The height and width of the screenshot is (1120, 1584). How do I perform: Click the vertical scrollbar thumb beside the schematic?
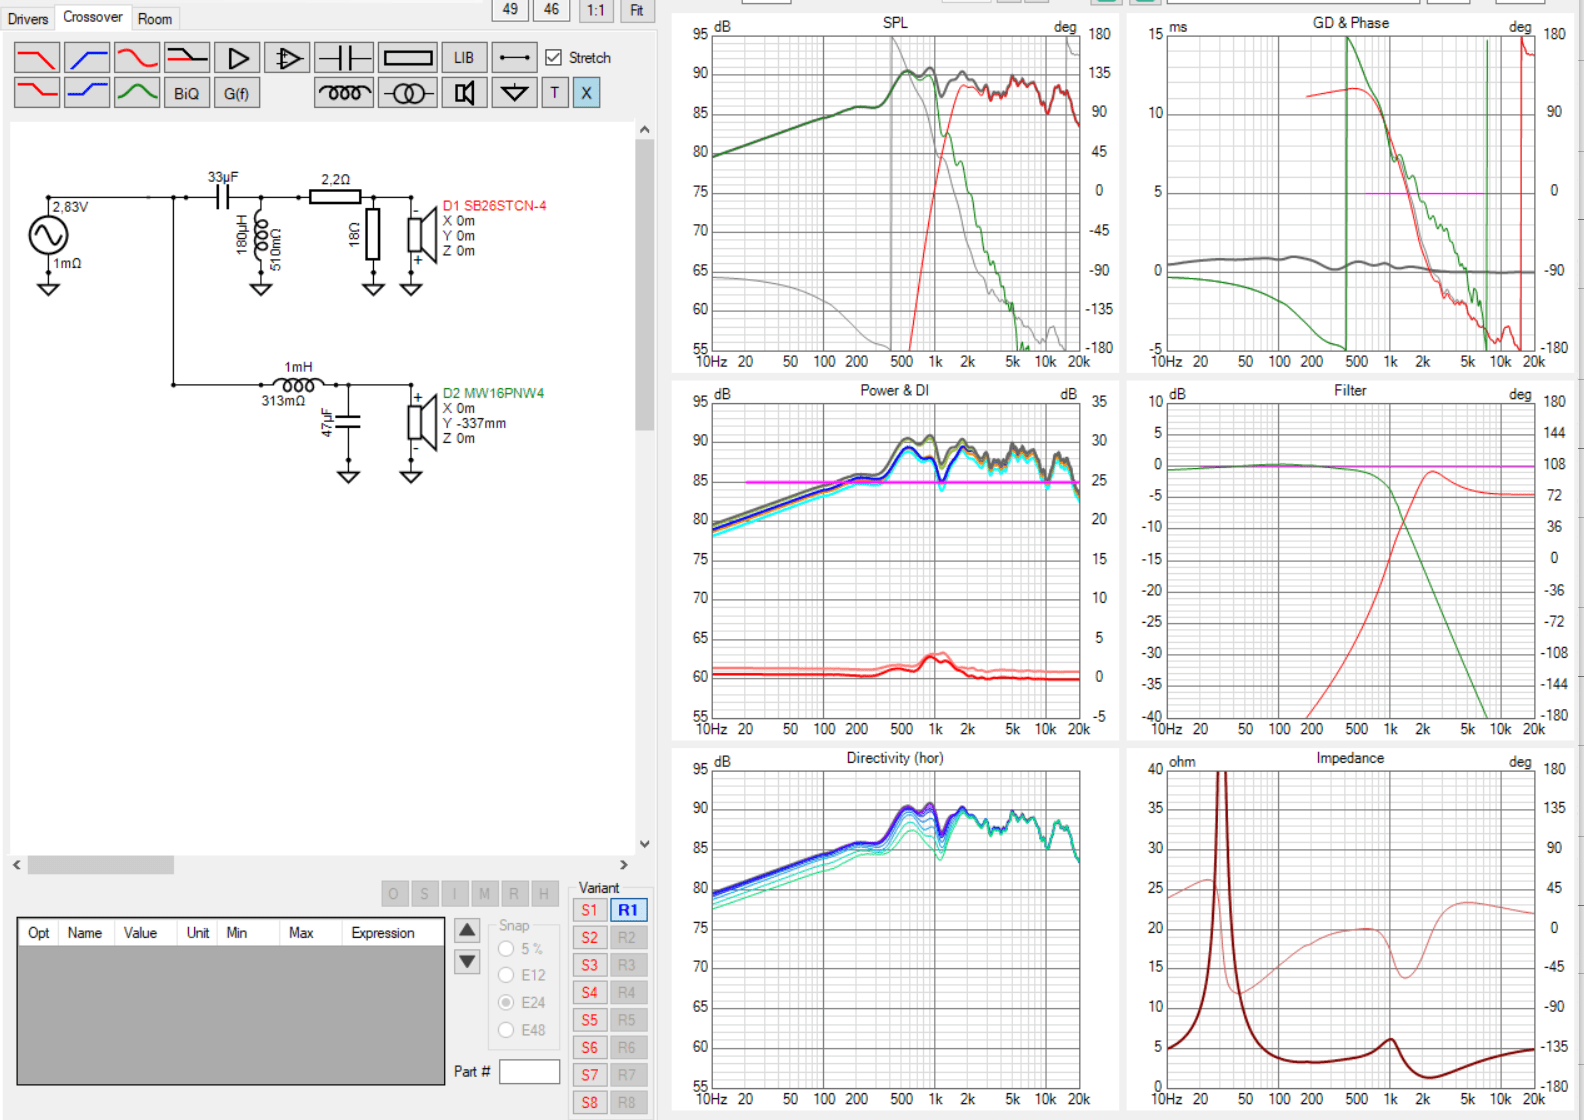645,284
